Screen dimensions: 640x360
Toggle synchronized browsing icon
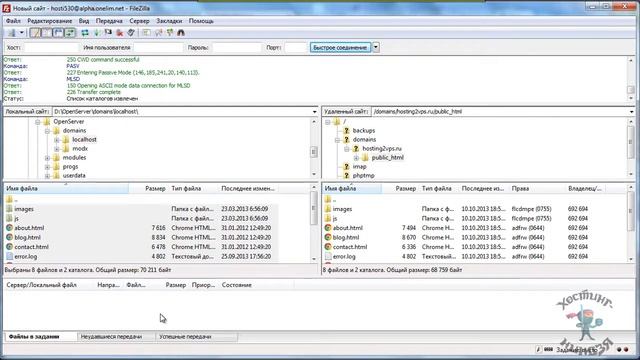tap(169, 33)
